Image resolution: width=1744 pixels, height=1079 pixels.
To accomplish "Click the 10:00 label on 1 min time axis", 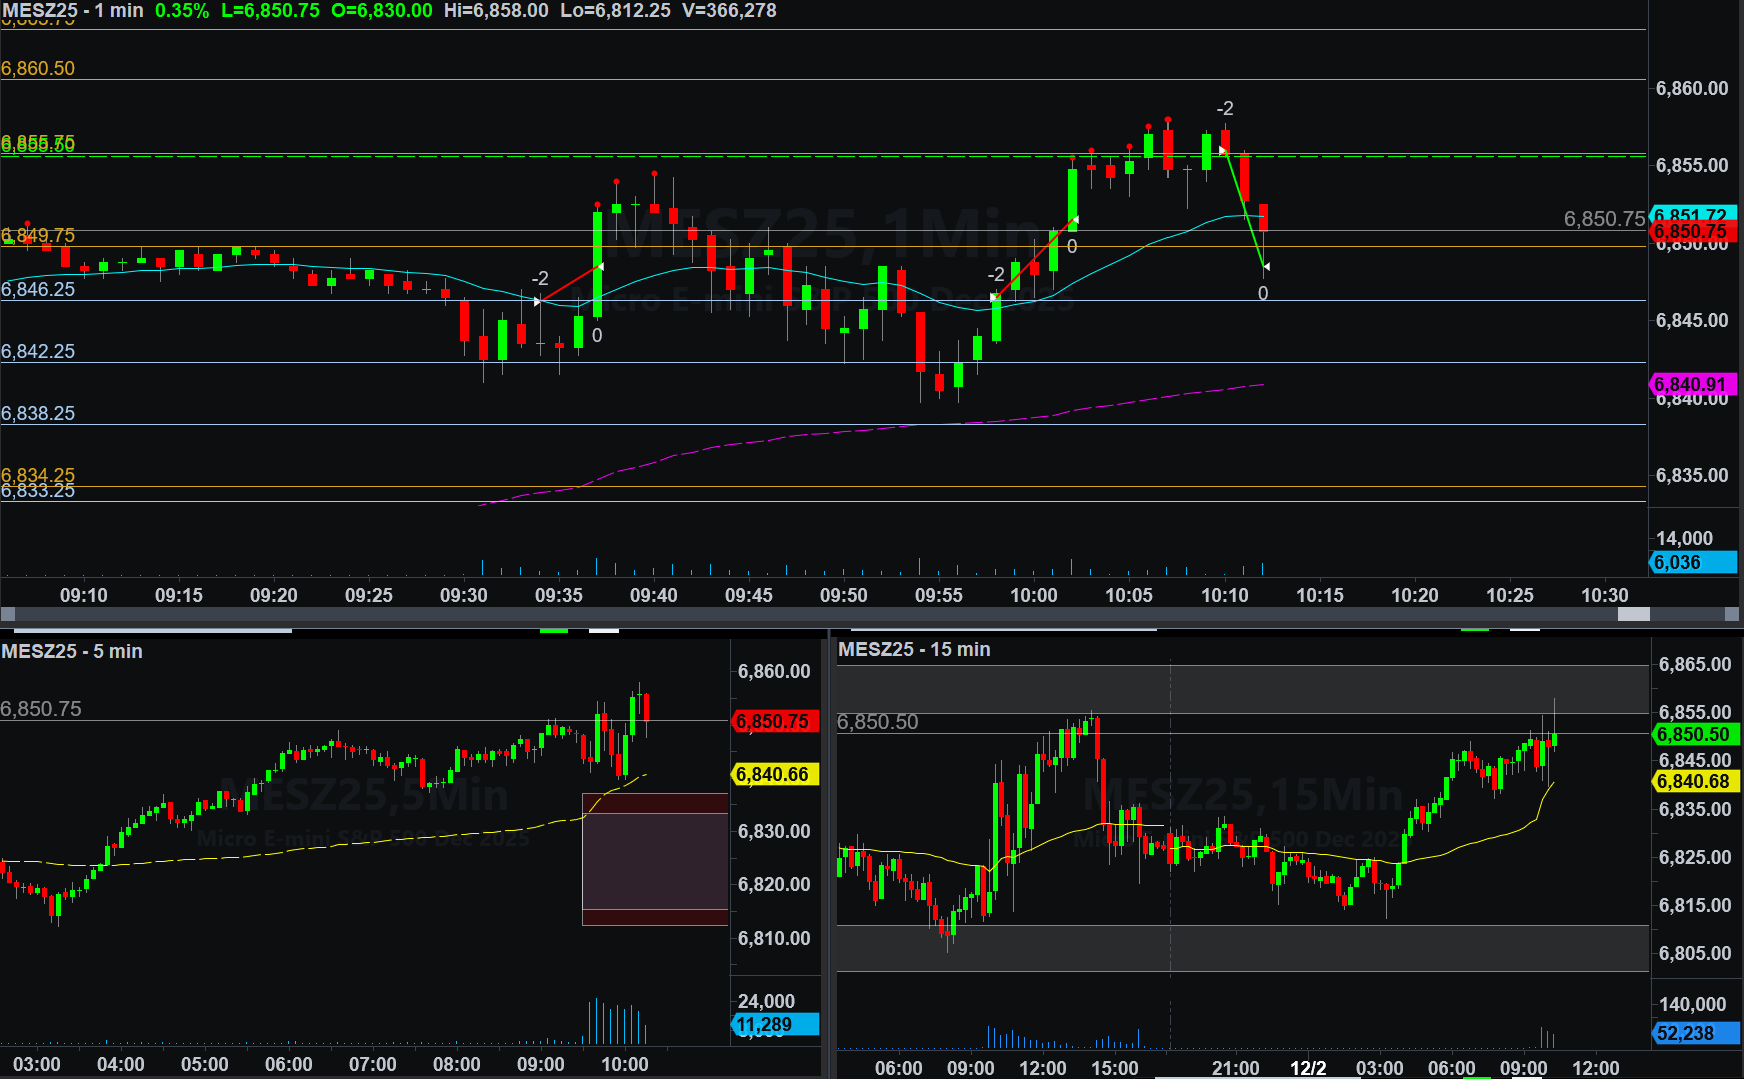I will click(x=1033, y=595).
